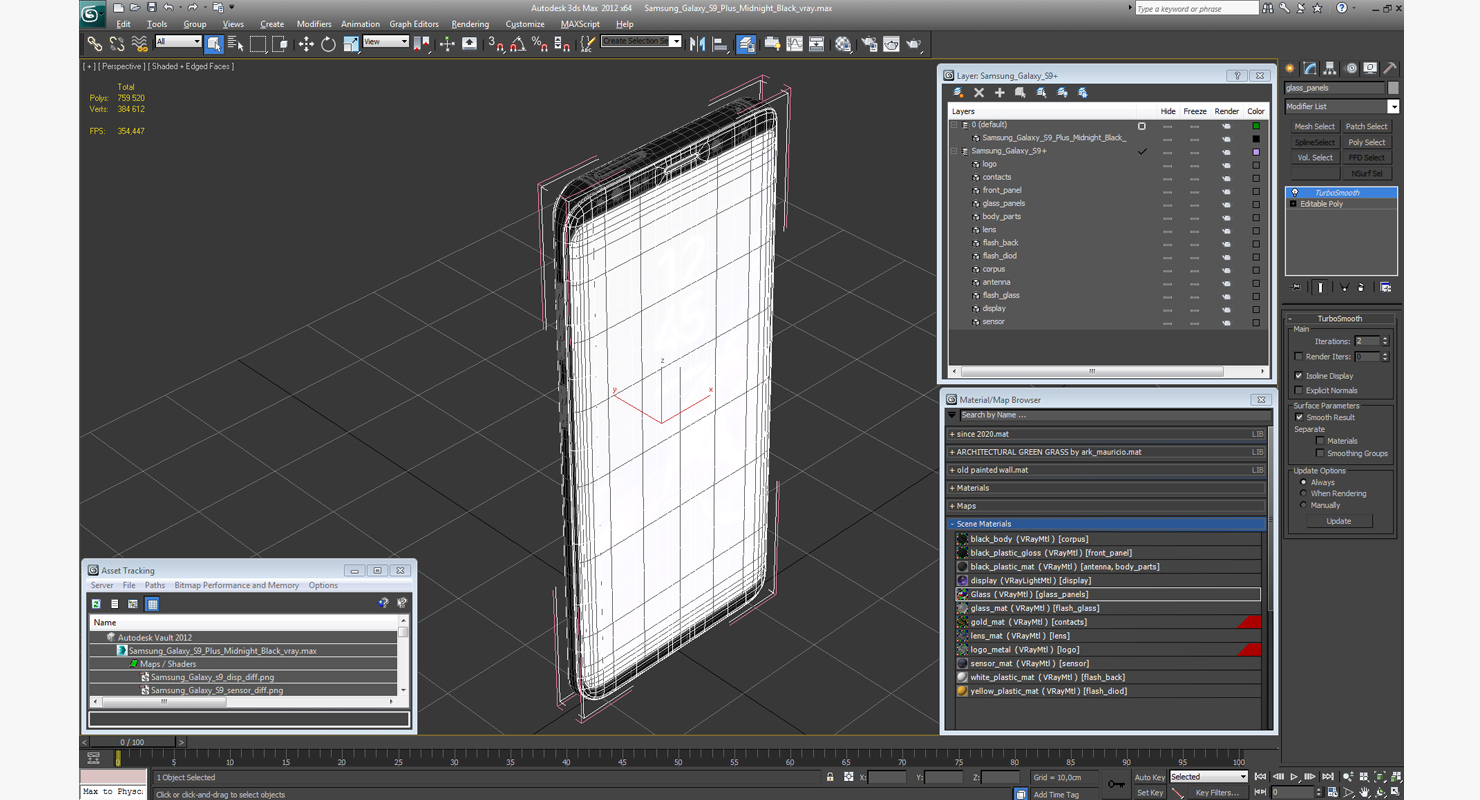This screenshot has height=800, width=1480.
Task: Switch to Hierarchy command panel tab
Action: (1330, 68)
